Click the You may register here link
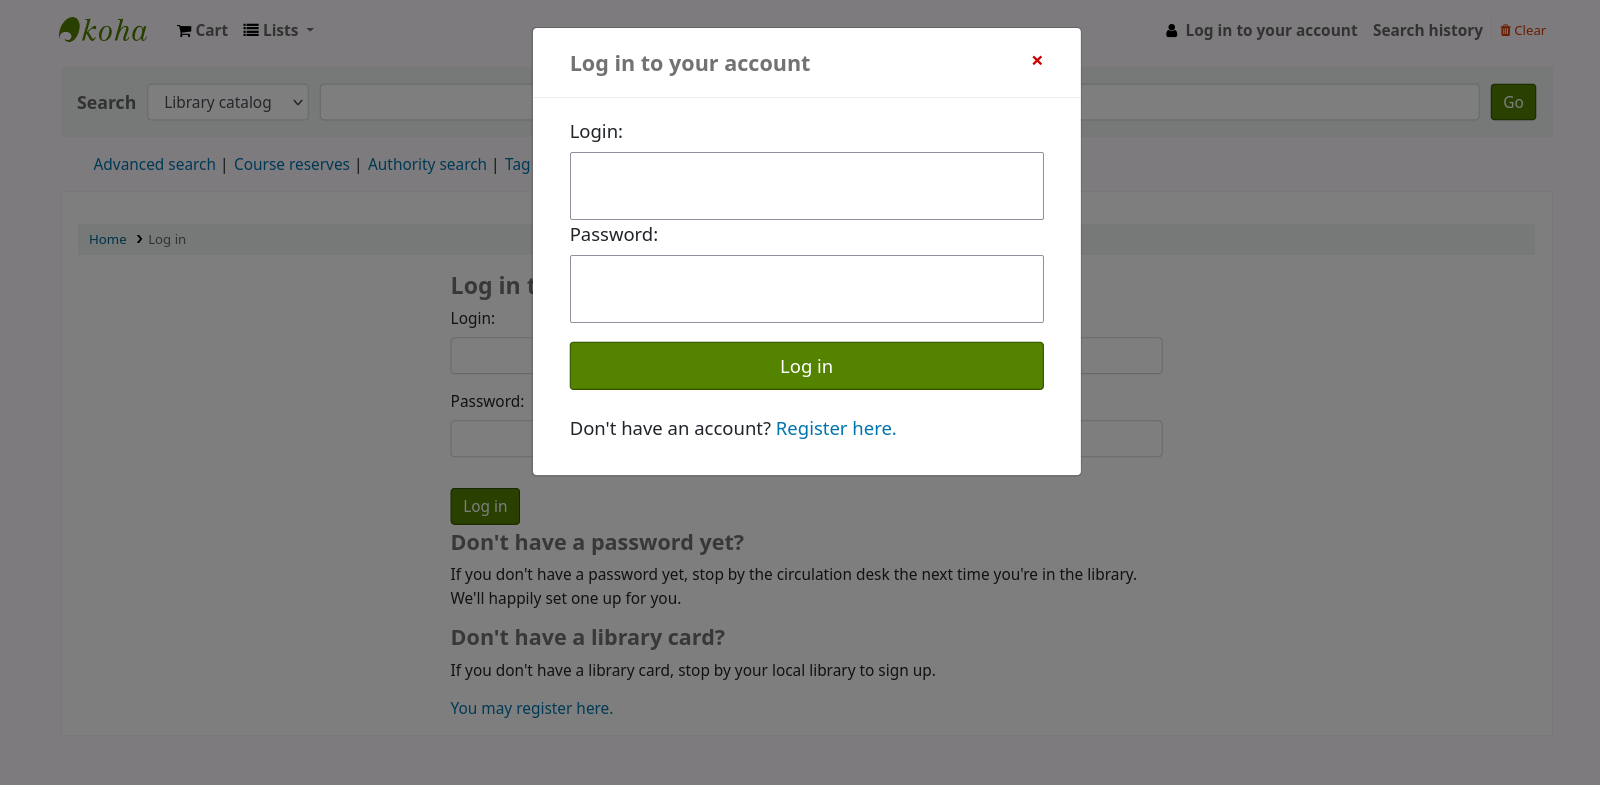Viewport: 1600px width, 785px height. click(531, 709)
